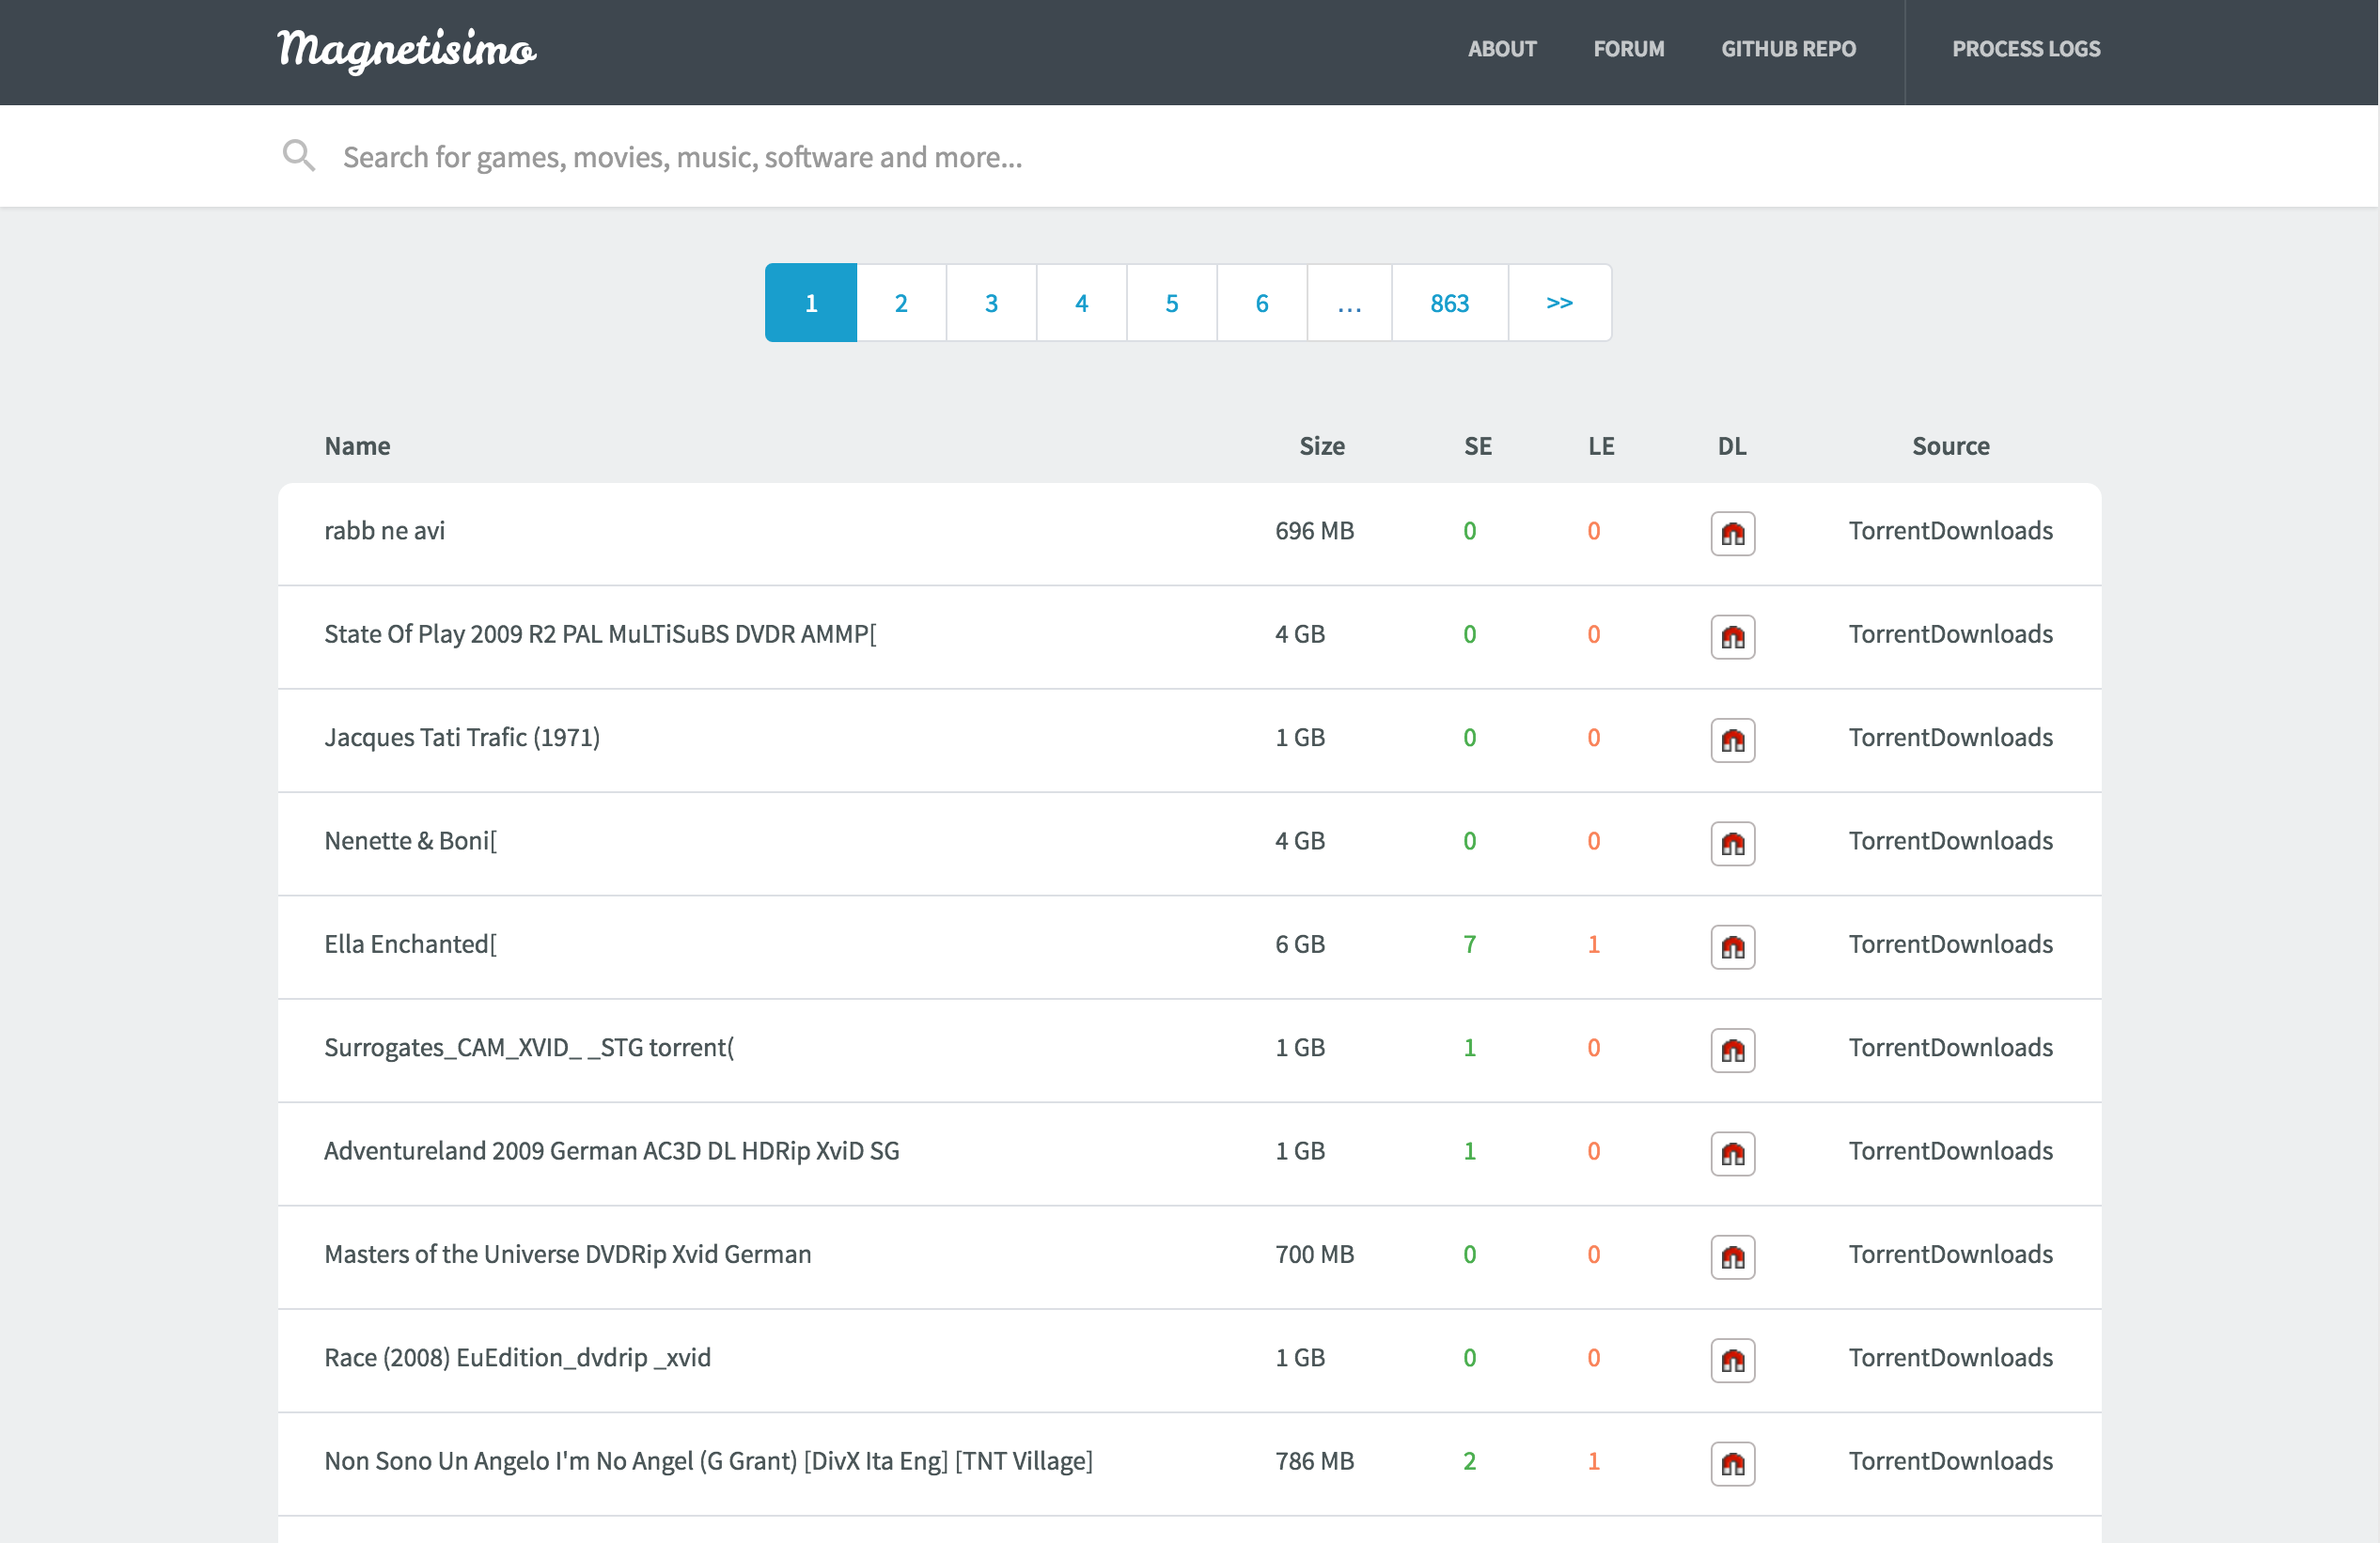
Task: Go to page 6
Action: coord(1262,302)
